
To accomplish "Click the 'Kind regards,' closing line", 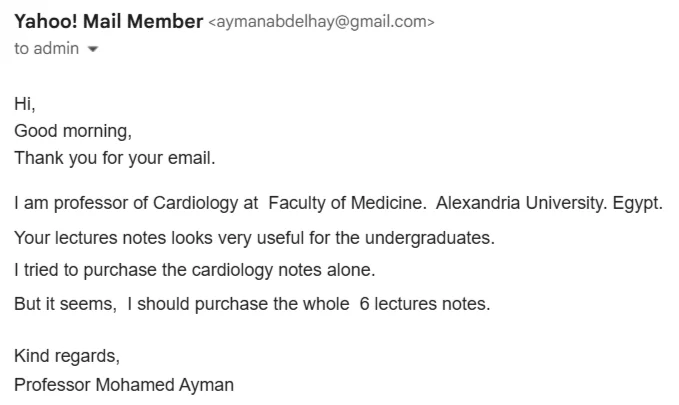I will click(x=66, y=356).
